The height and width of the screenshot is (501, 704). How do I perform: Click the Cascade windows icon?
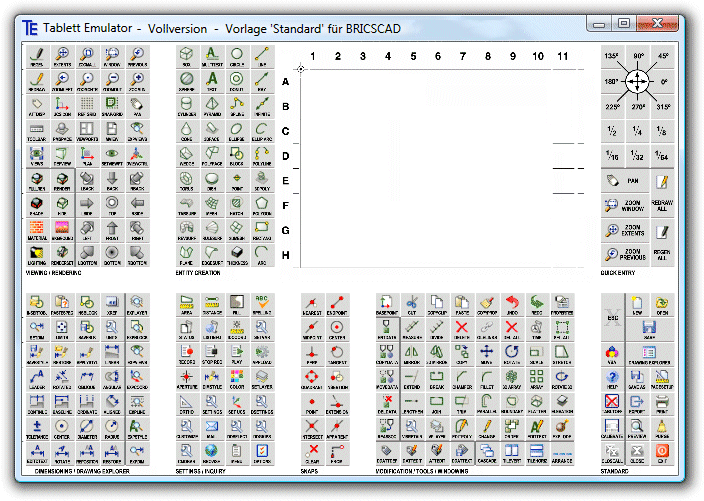(x=487, y=453)
